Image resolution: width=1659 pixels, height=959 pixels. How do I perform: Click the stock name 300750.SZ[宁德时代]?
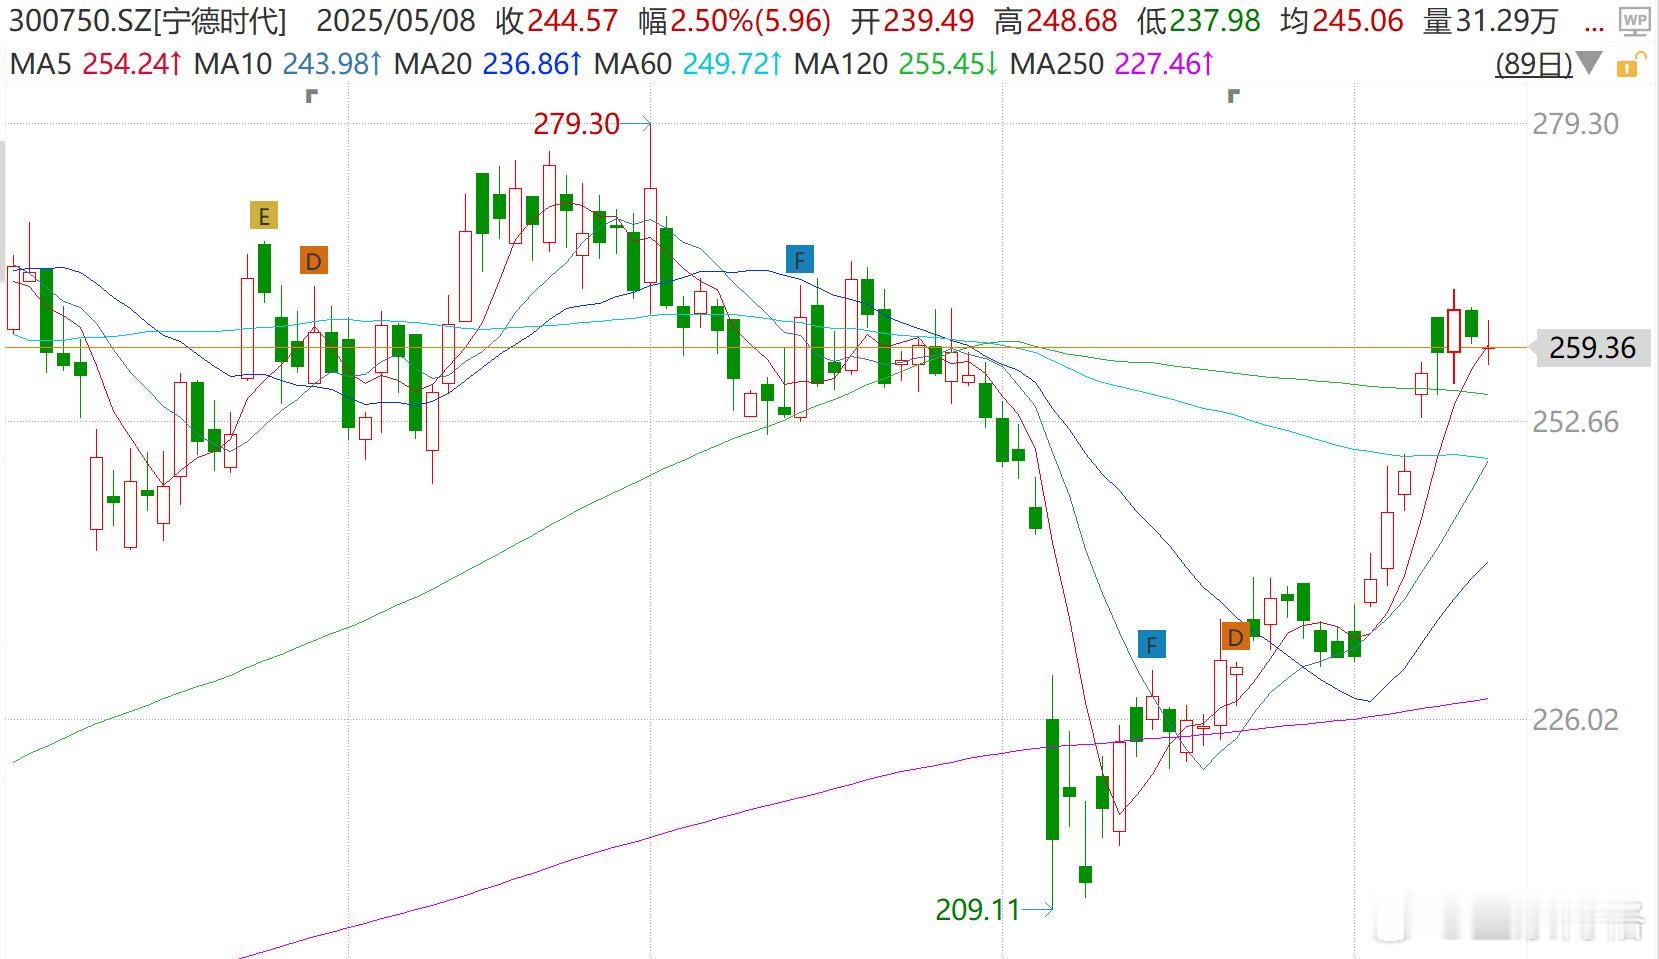[148, 20]
